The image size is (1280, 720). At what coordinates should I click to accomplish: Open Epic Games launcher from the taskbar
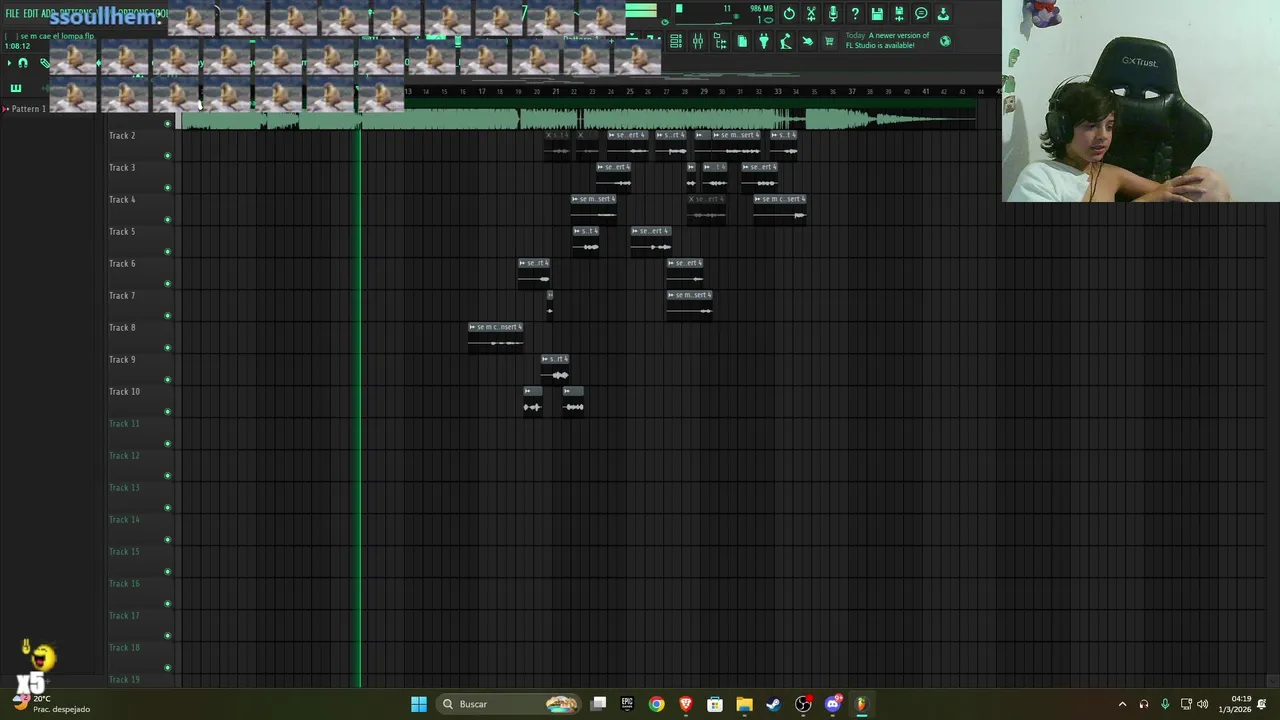point(627,704)
